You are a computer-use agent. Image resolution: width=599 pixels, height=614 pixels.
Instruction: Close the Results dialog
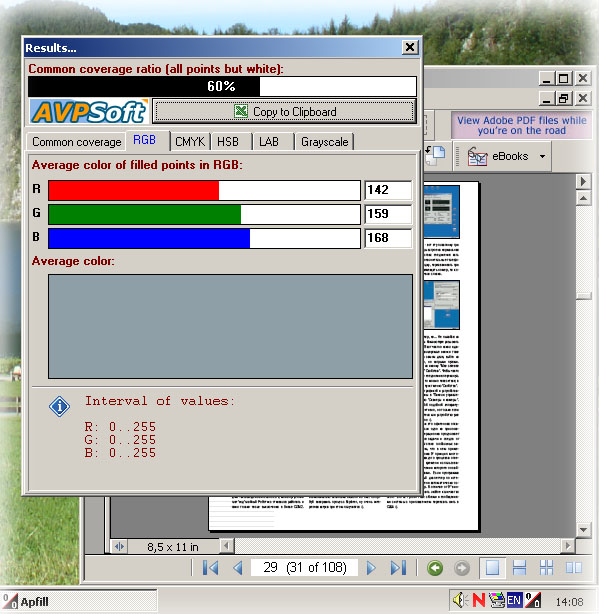pyautogui.click(x=410, y=47)
